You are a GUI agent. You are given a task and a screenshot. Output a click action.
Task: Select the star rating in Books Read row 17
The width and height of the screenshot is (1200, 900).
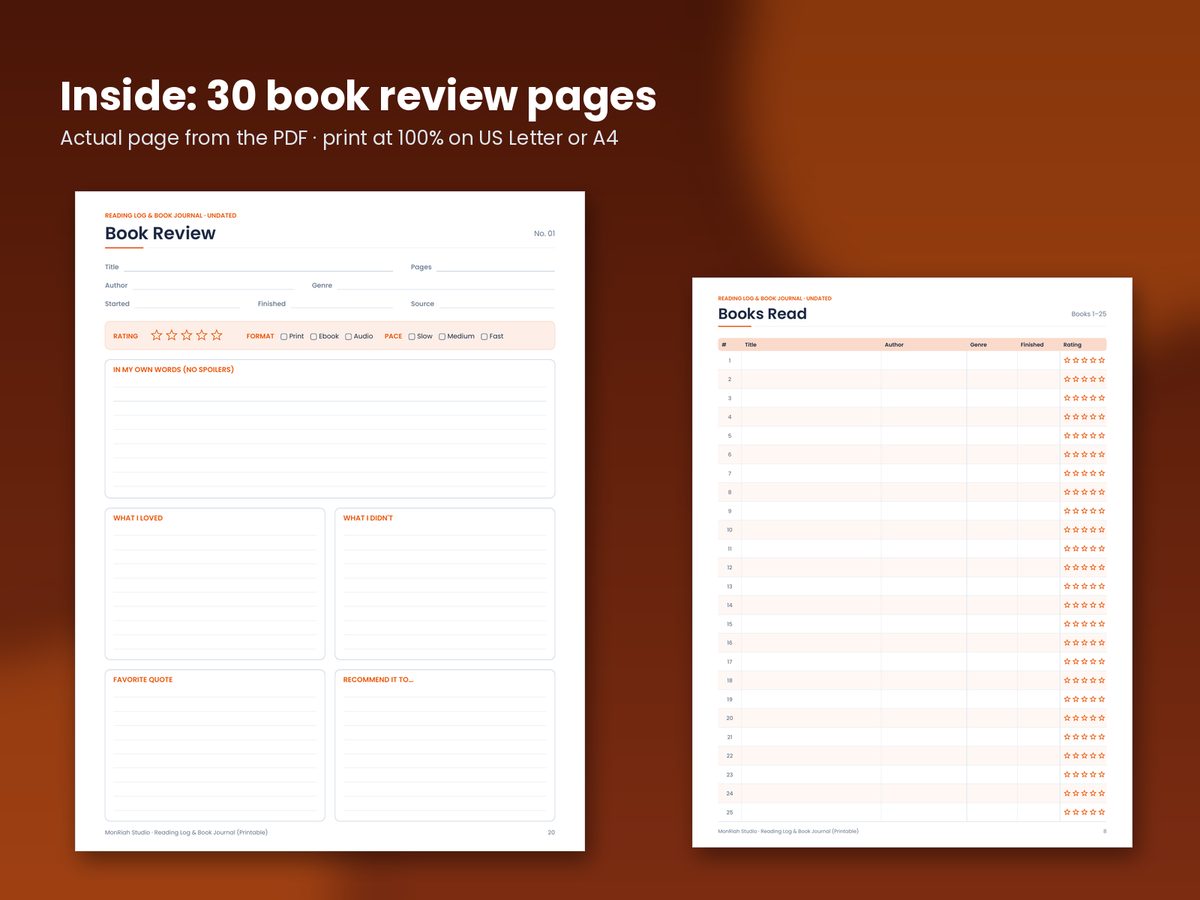(x=1084, y=662)
